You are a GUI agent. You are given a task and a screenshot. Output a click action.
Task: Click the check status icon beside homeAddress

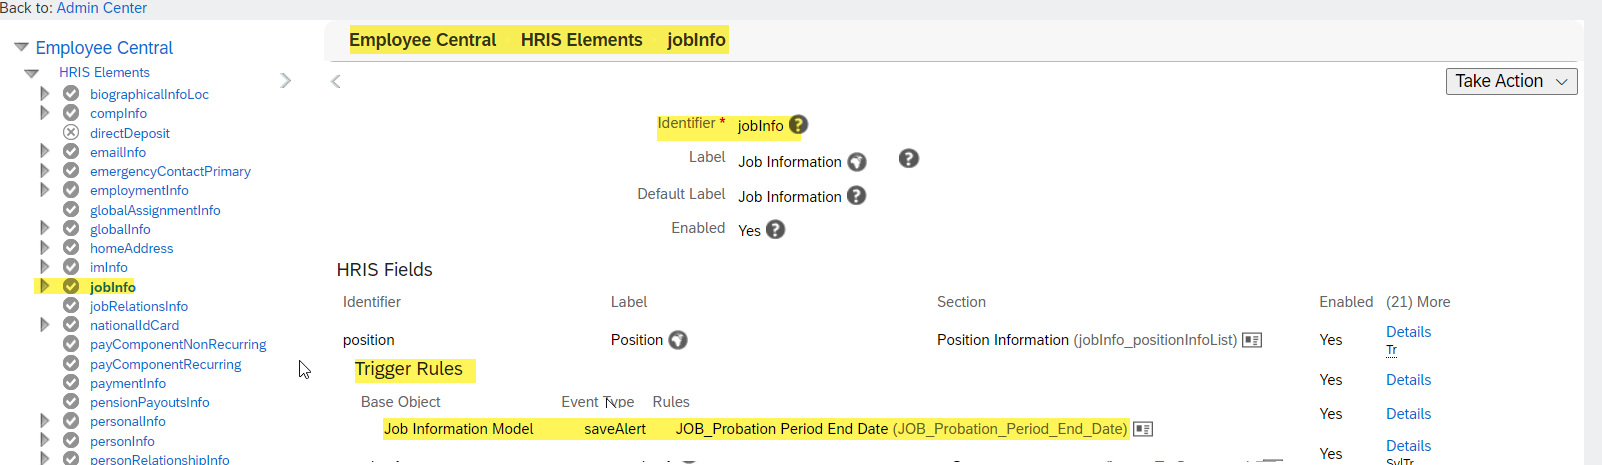coord(71,248)
